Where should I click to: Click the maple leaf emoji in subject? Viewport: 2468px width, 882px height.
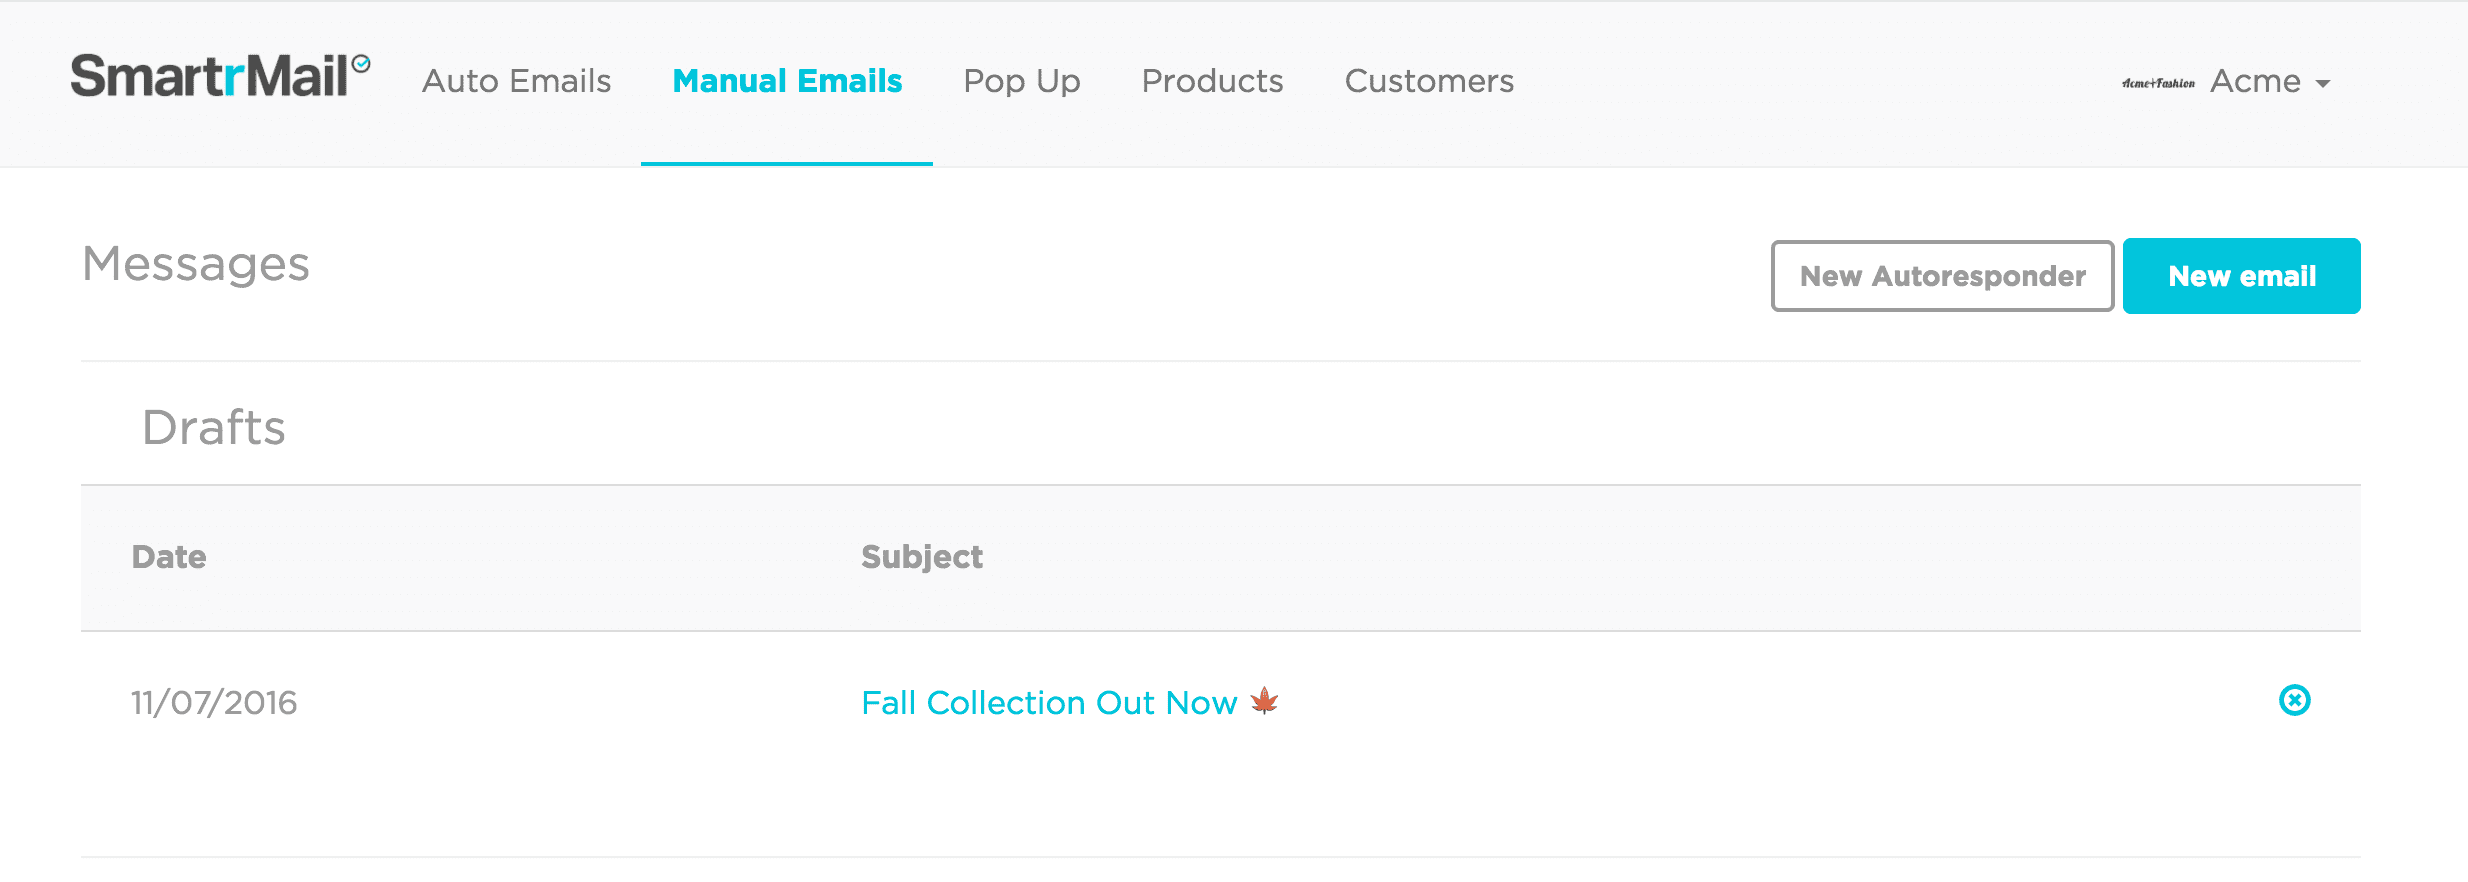pos(1265,701)
